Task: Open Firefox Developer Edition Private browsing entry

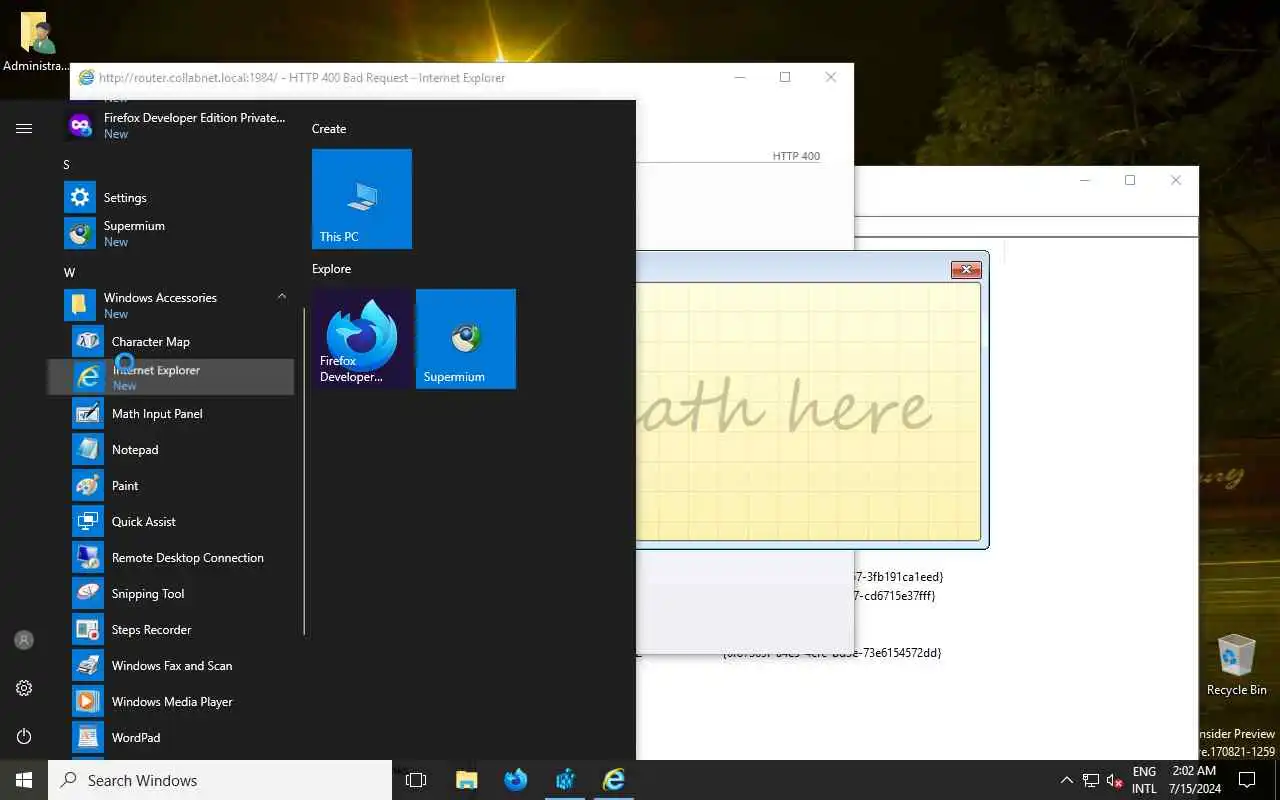Action: coord(180,125)
